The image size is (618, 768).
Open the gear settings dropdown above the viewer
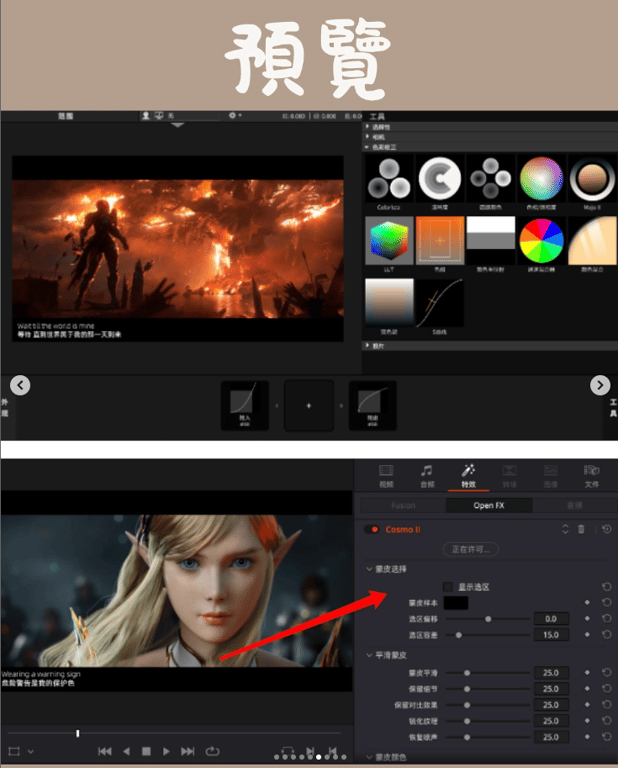(x=235, y=116)
